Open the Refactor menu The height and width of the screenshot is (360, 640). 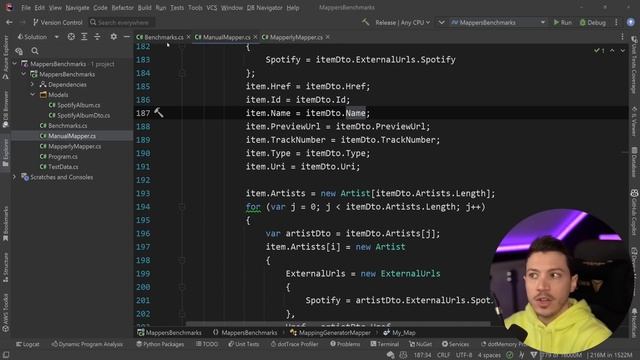coord(122,8)
